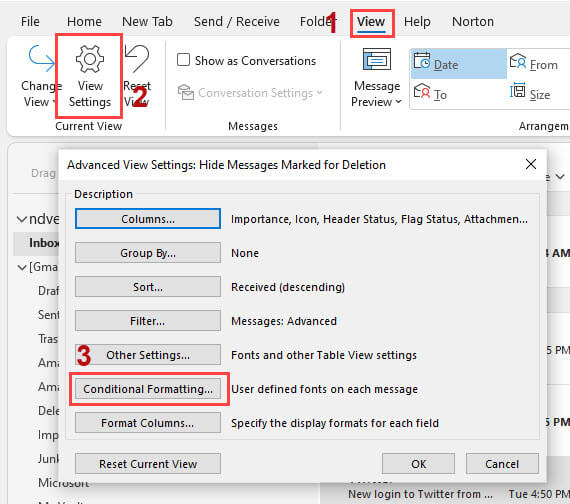Switch to the View ribbon tab

(371, 22)
